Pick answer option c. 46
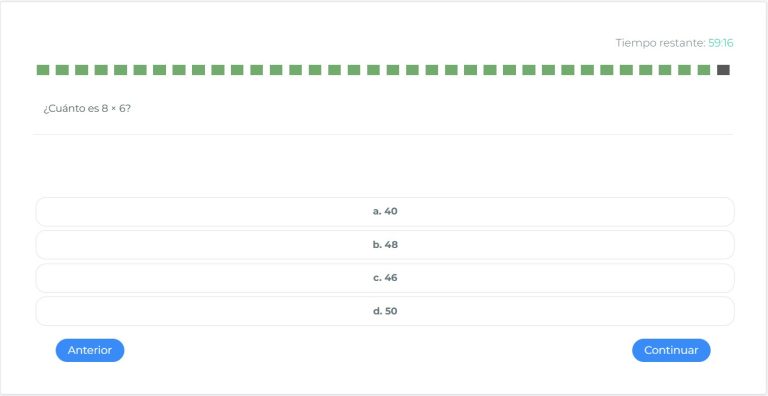Screen dimensions: 768x396 tap(385, 278)
